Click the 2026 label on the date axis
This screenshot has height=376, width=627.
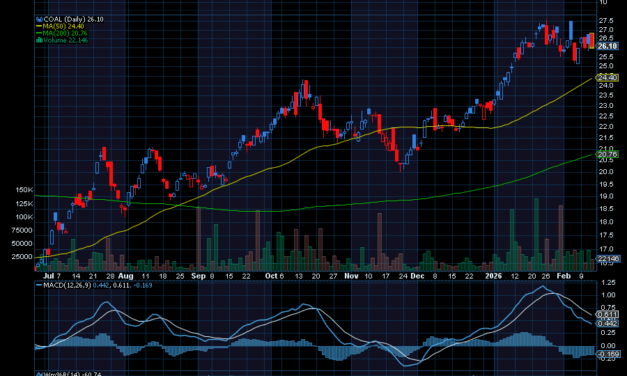(x=493, y=276)
